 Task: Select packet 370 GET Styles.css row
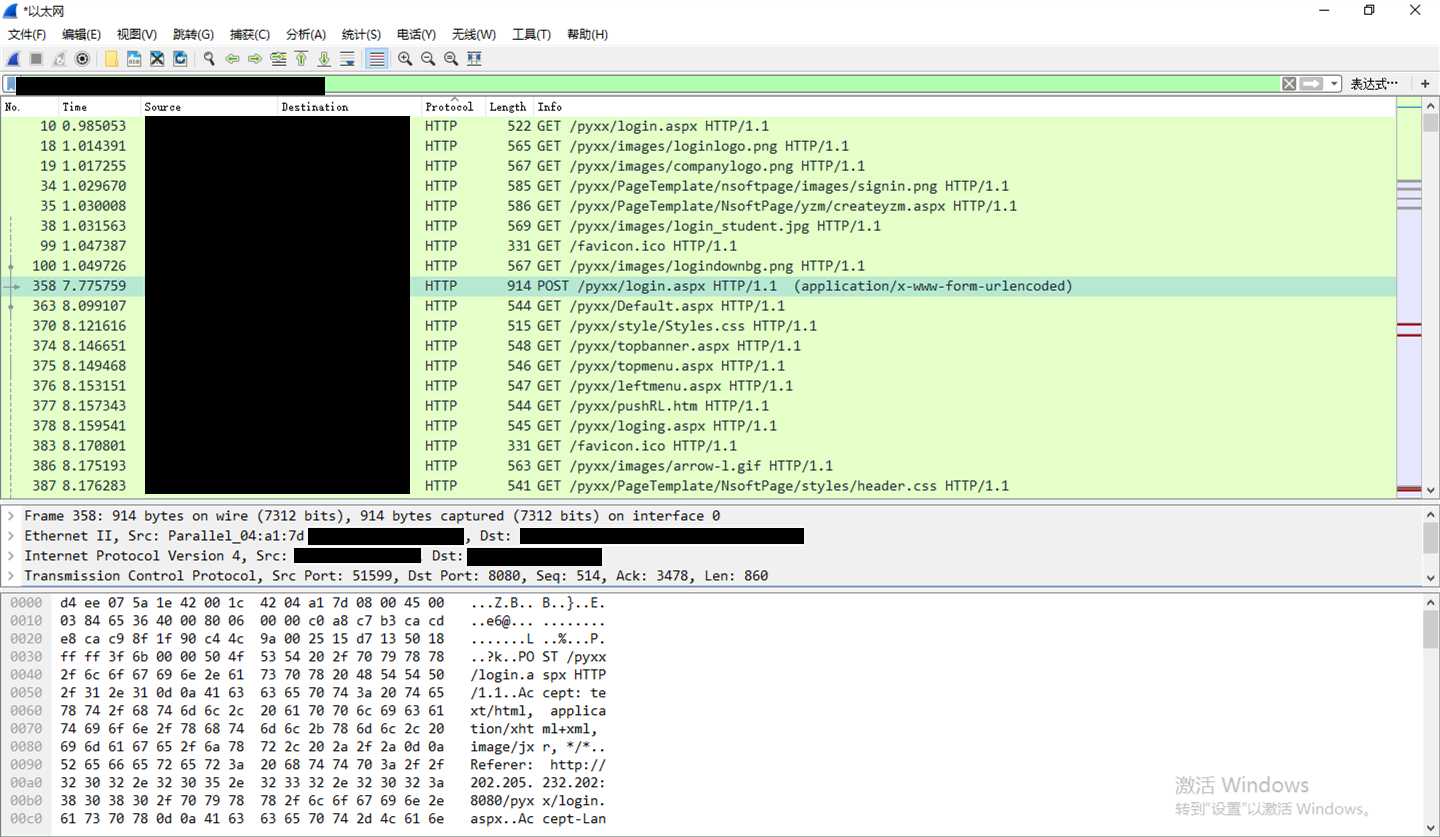pyautogui.click(x=698, y=326)
